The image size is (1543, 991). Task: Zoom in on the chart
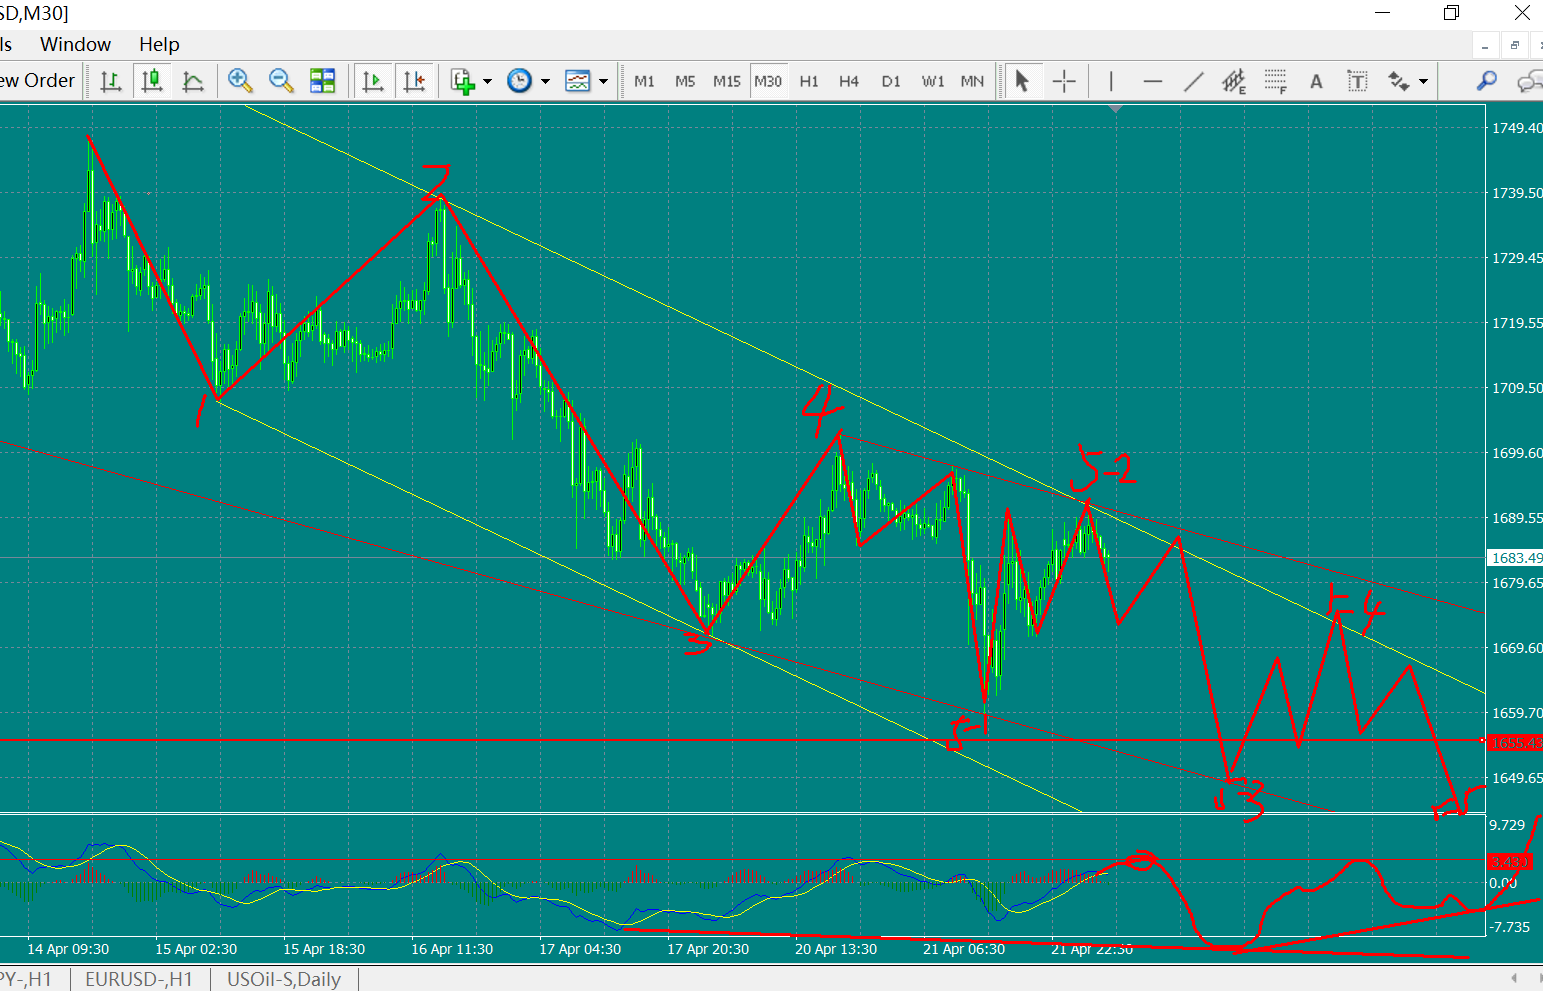click(240, 81)
